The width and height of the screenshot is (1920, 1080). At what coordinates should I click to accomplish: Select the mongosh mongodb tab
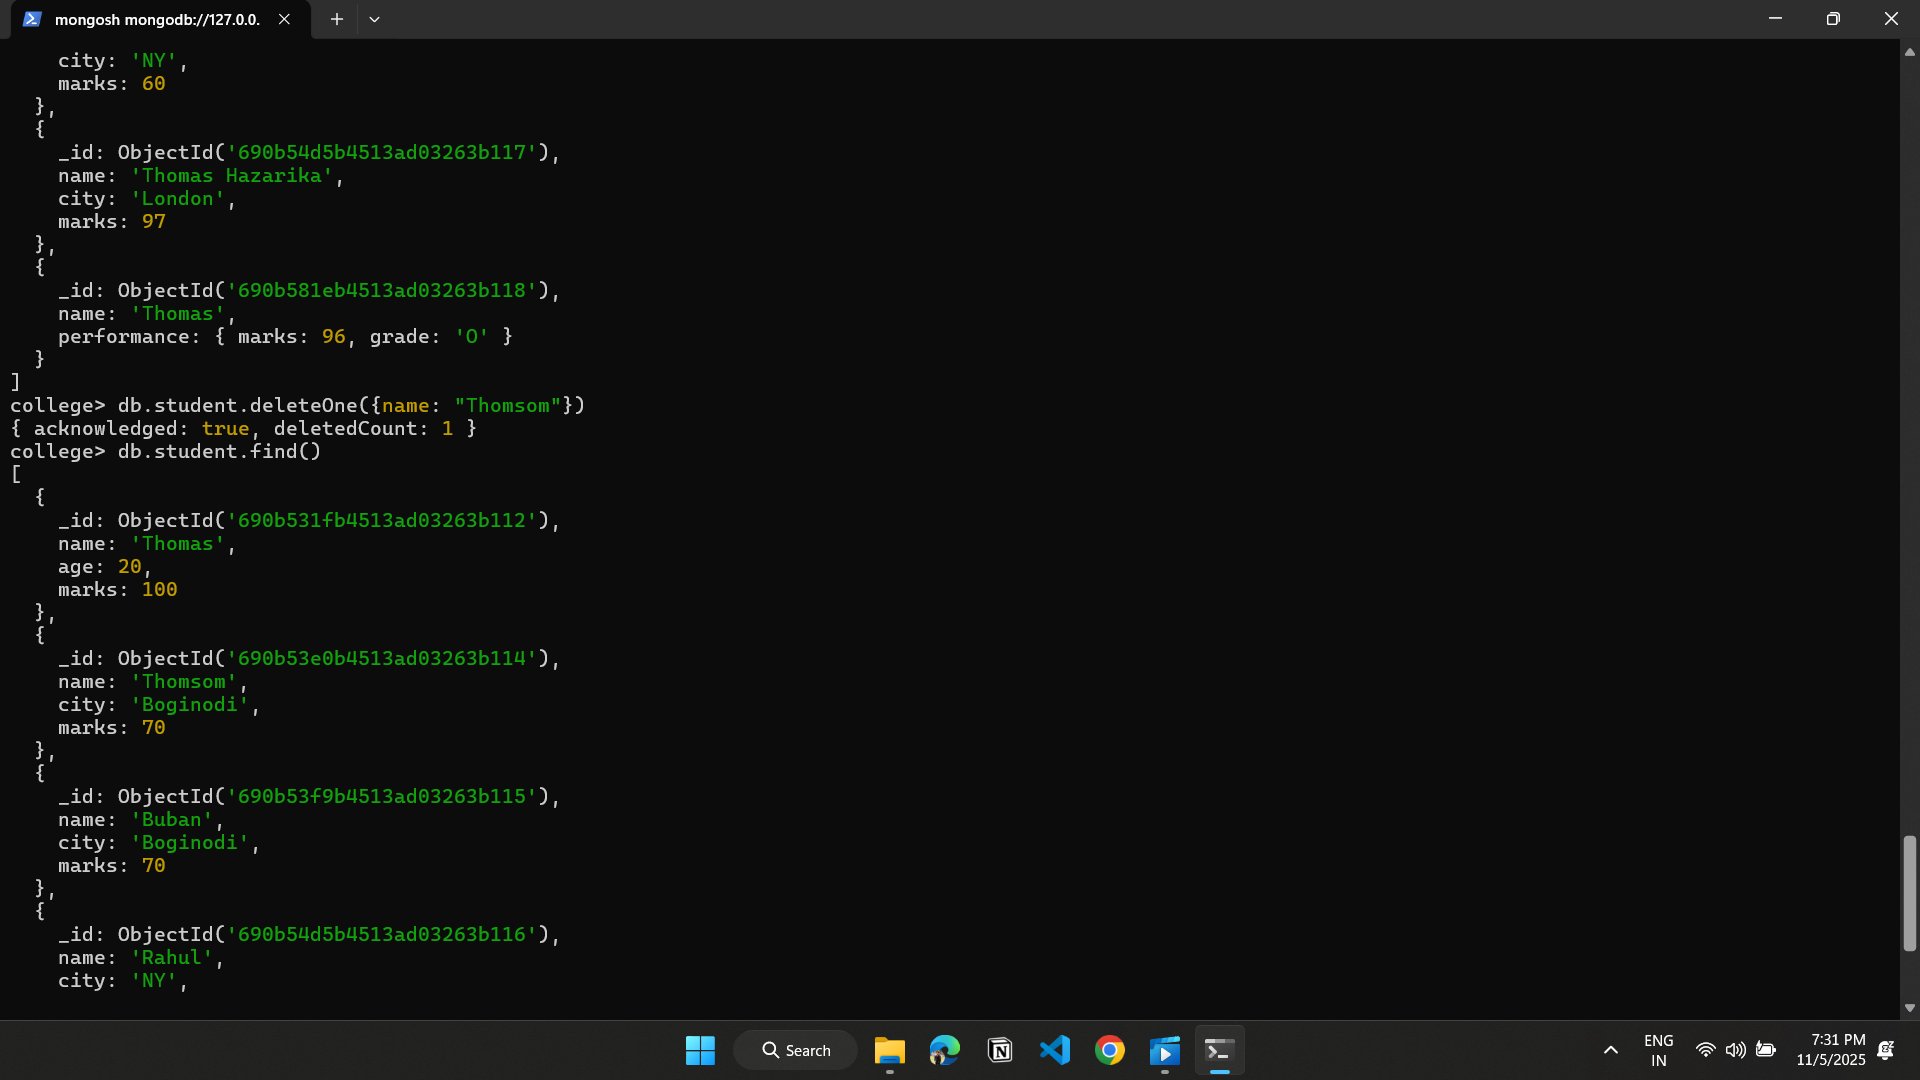pos(150,19)
